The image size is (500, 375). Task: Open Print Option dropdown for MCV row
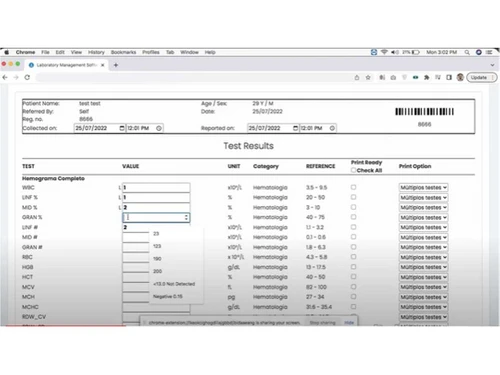(x=423, y=287)
